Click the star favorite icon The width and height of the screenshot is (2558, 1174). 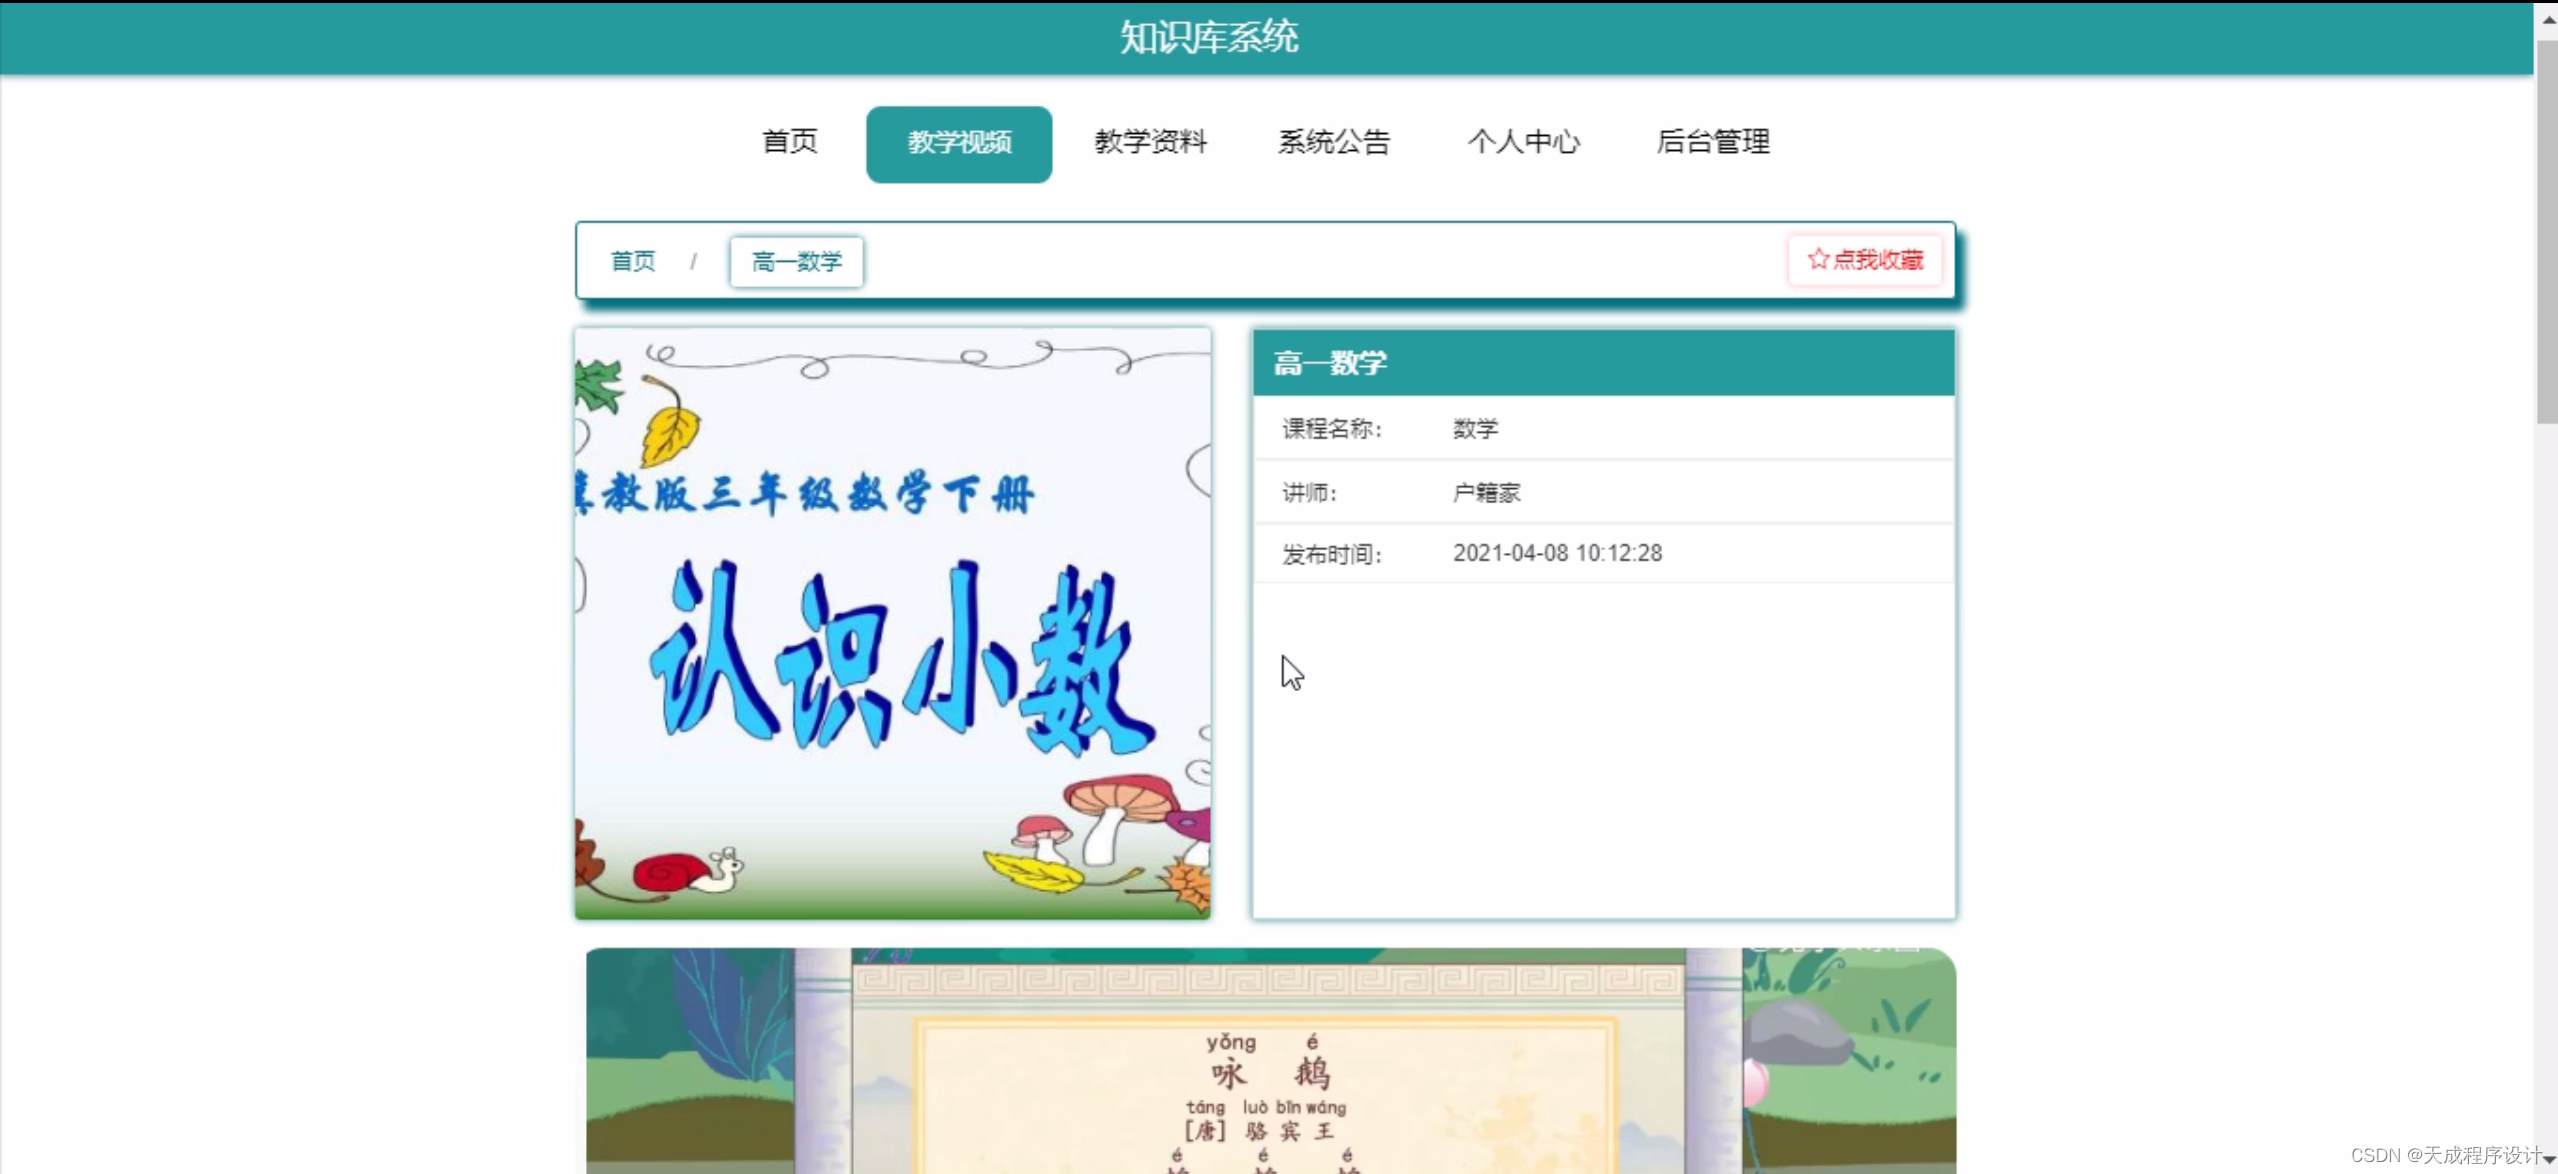[x=1817, y=260]
